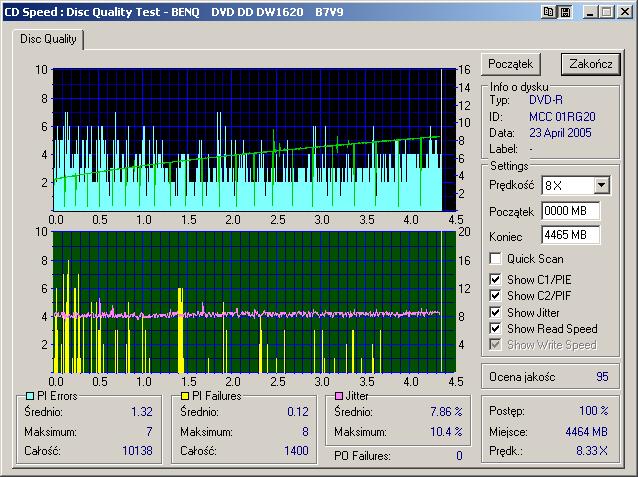Viewport: 638px width, 477px height.
Task: Click the disc ID value MCC 01RG20
Action: [x=562, y=117]
